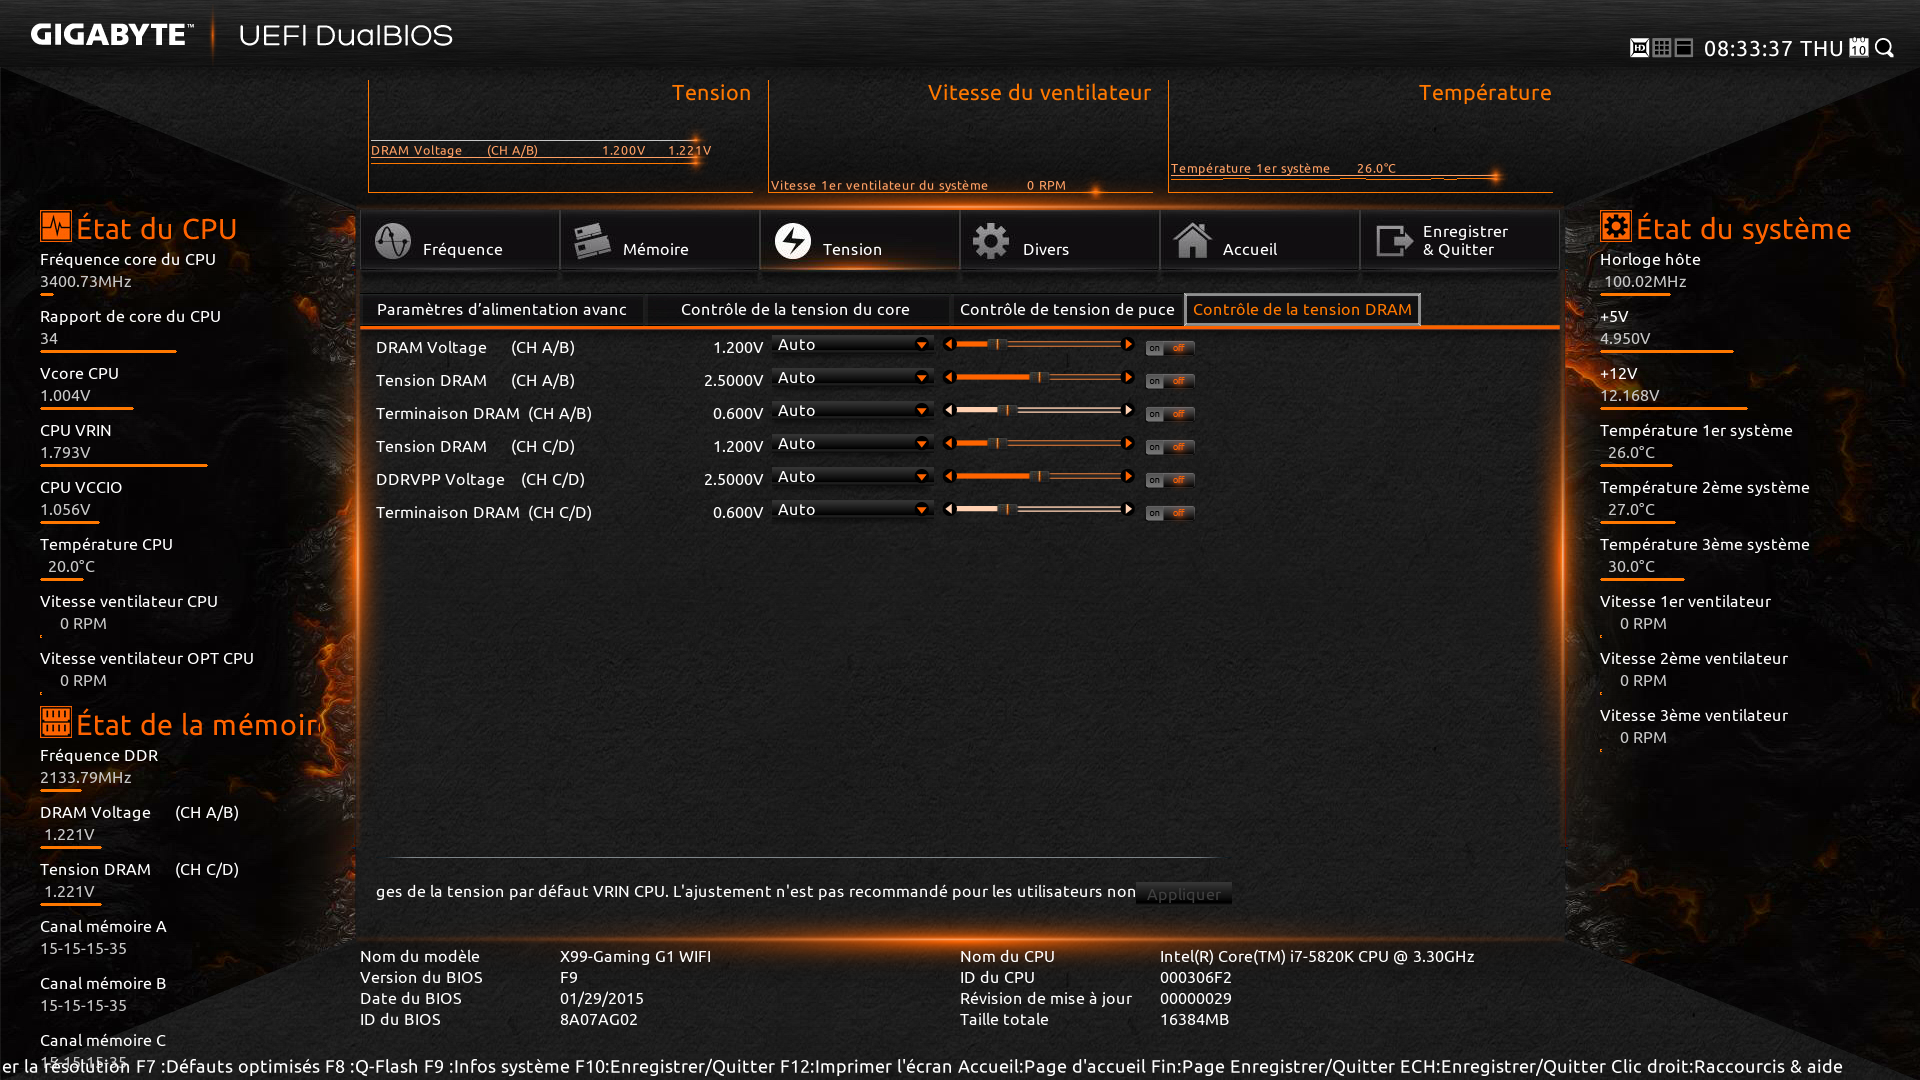
Task: Switch to the Fréquence tab
Action: [460, 240]
